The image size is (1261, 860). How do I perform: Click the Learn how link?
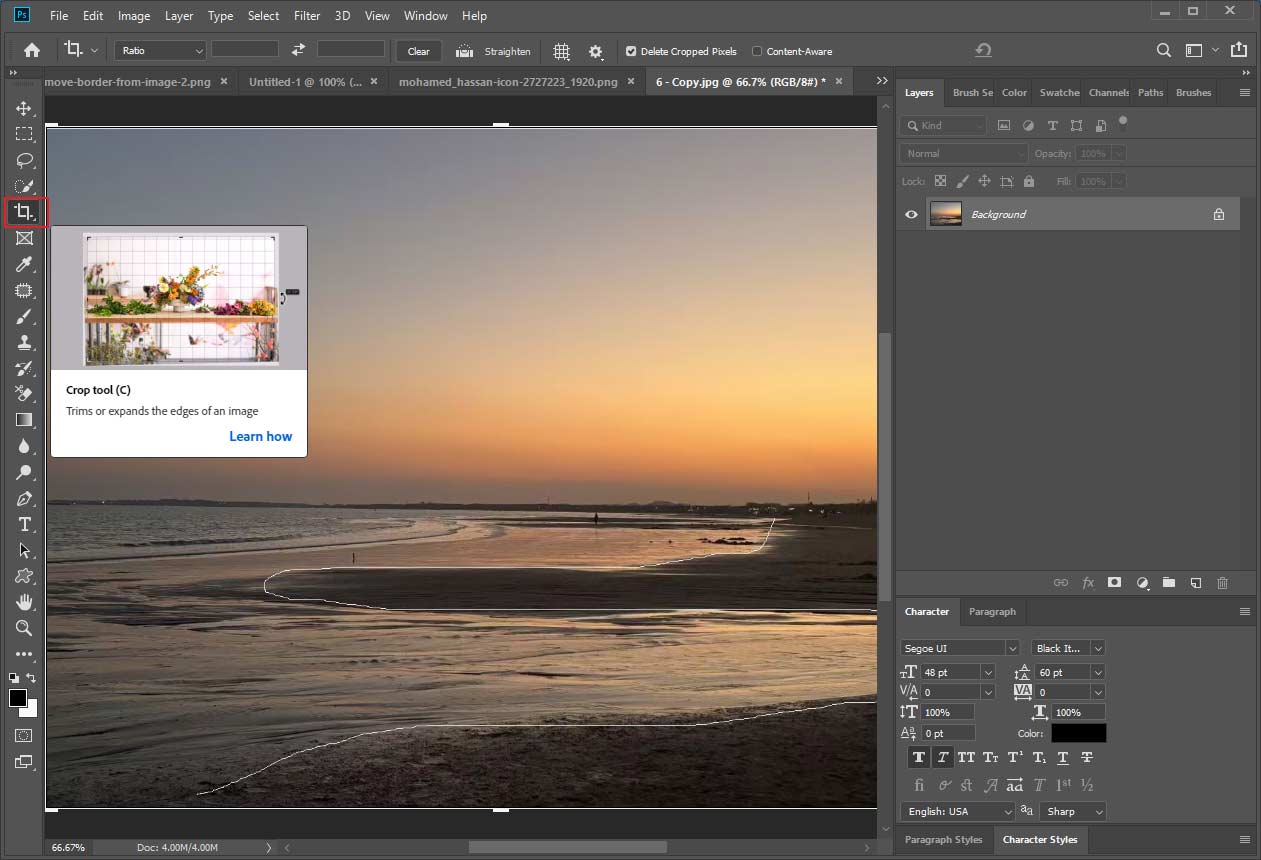pos(260,436)
